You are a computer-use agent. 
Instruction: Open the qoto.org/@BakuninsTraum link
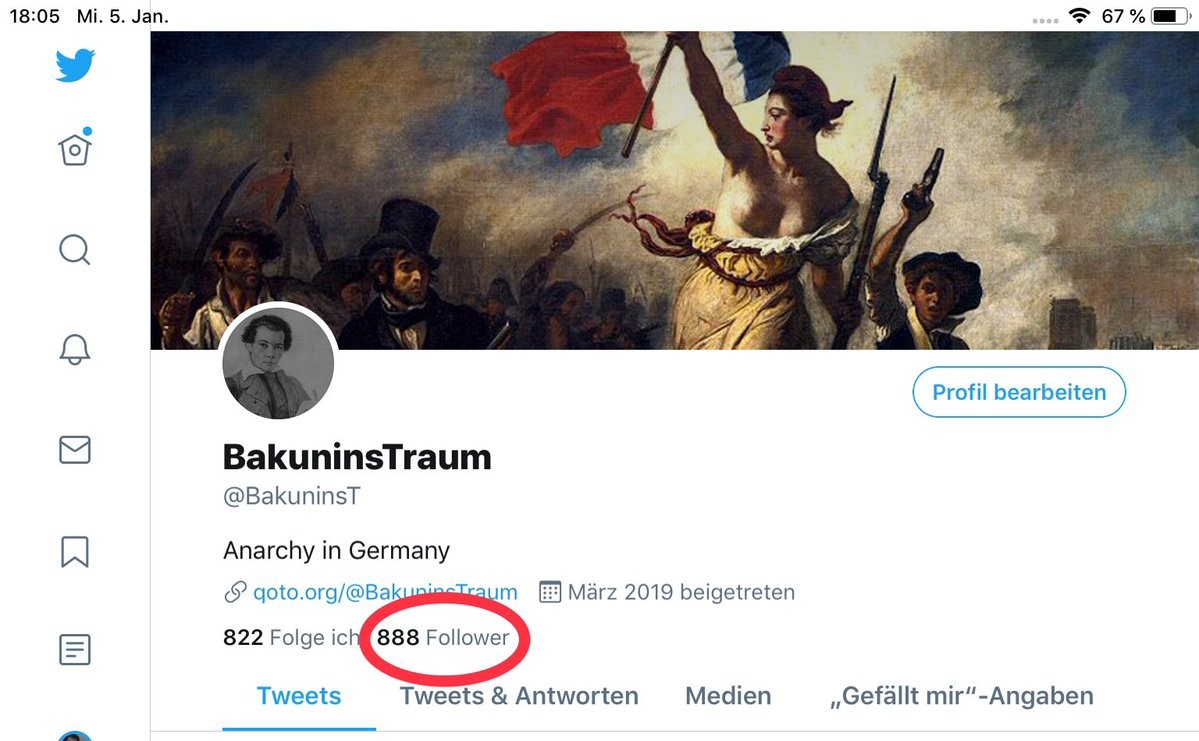point(385,592)
